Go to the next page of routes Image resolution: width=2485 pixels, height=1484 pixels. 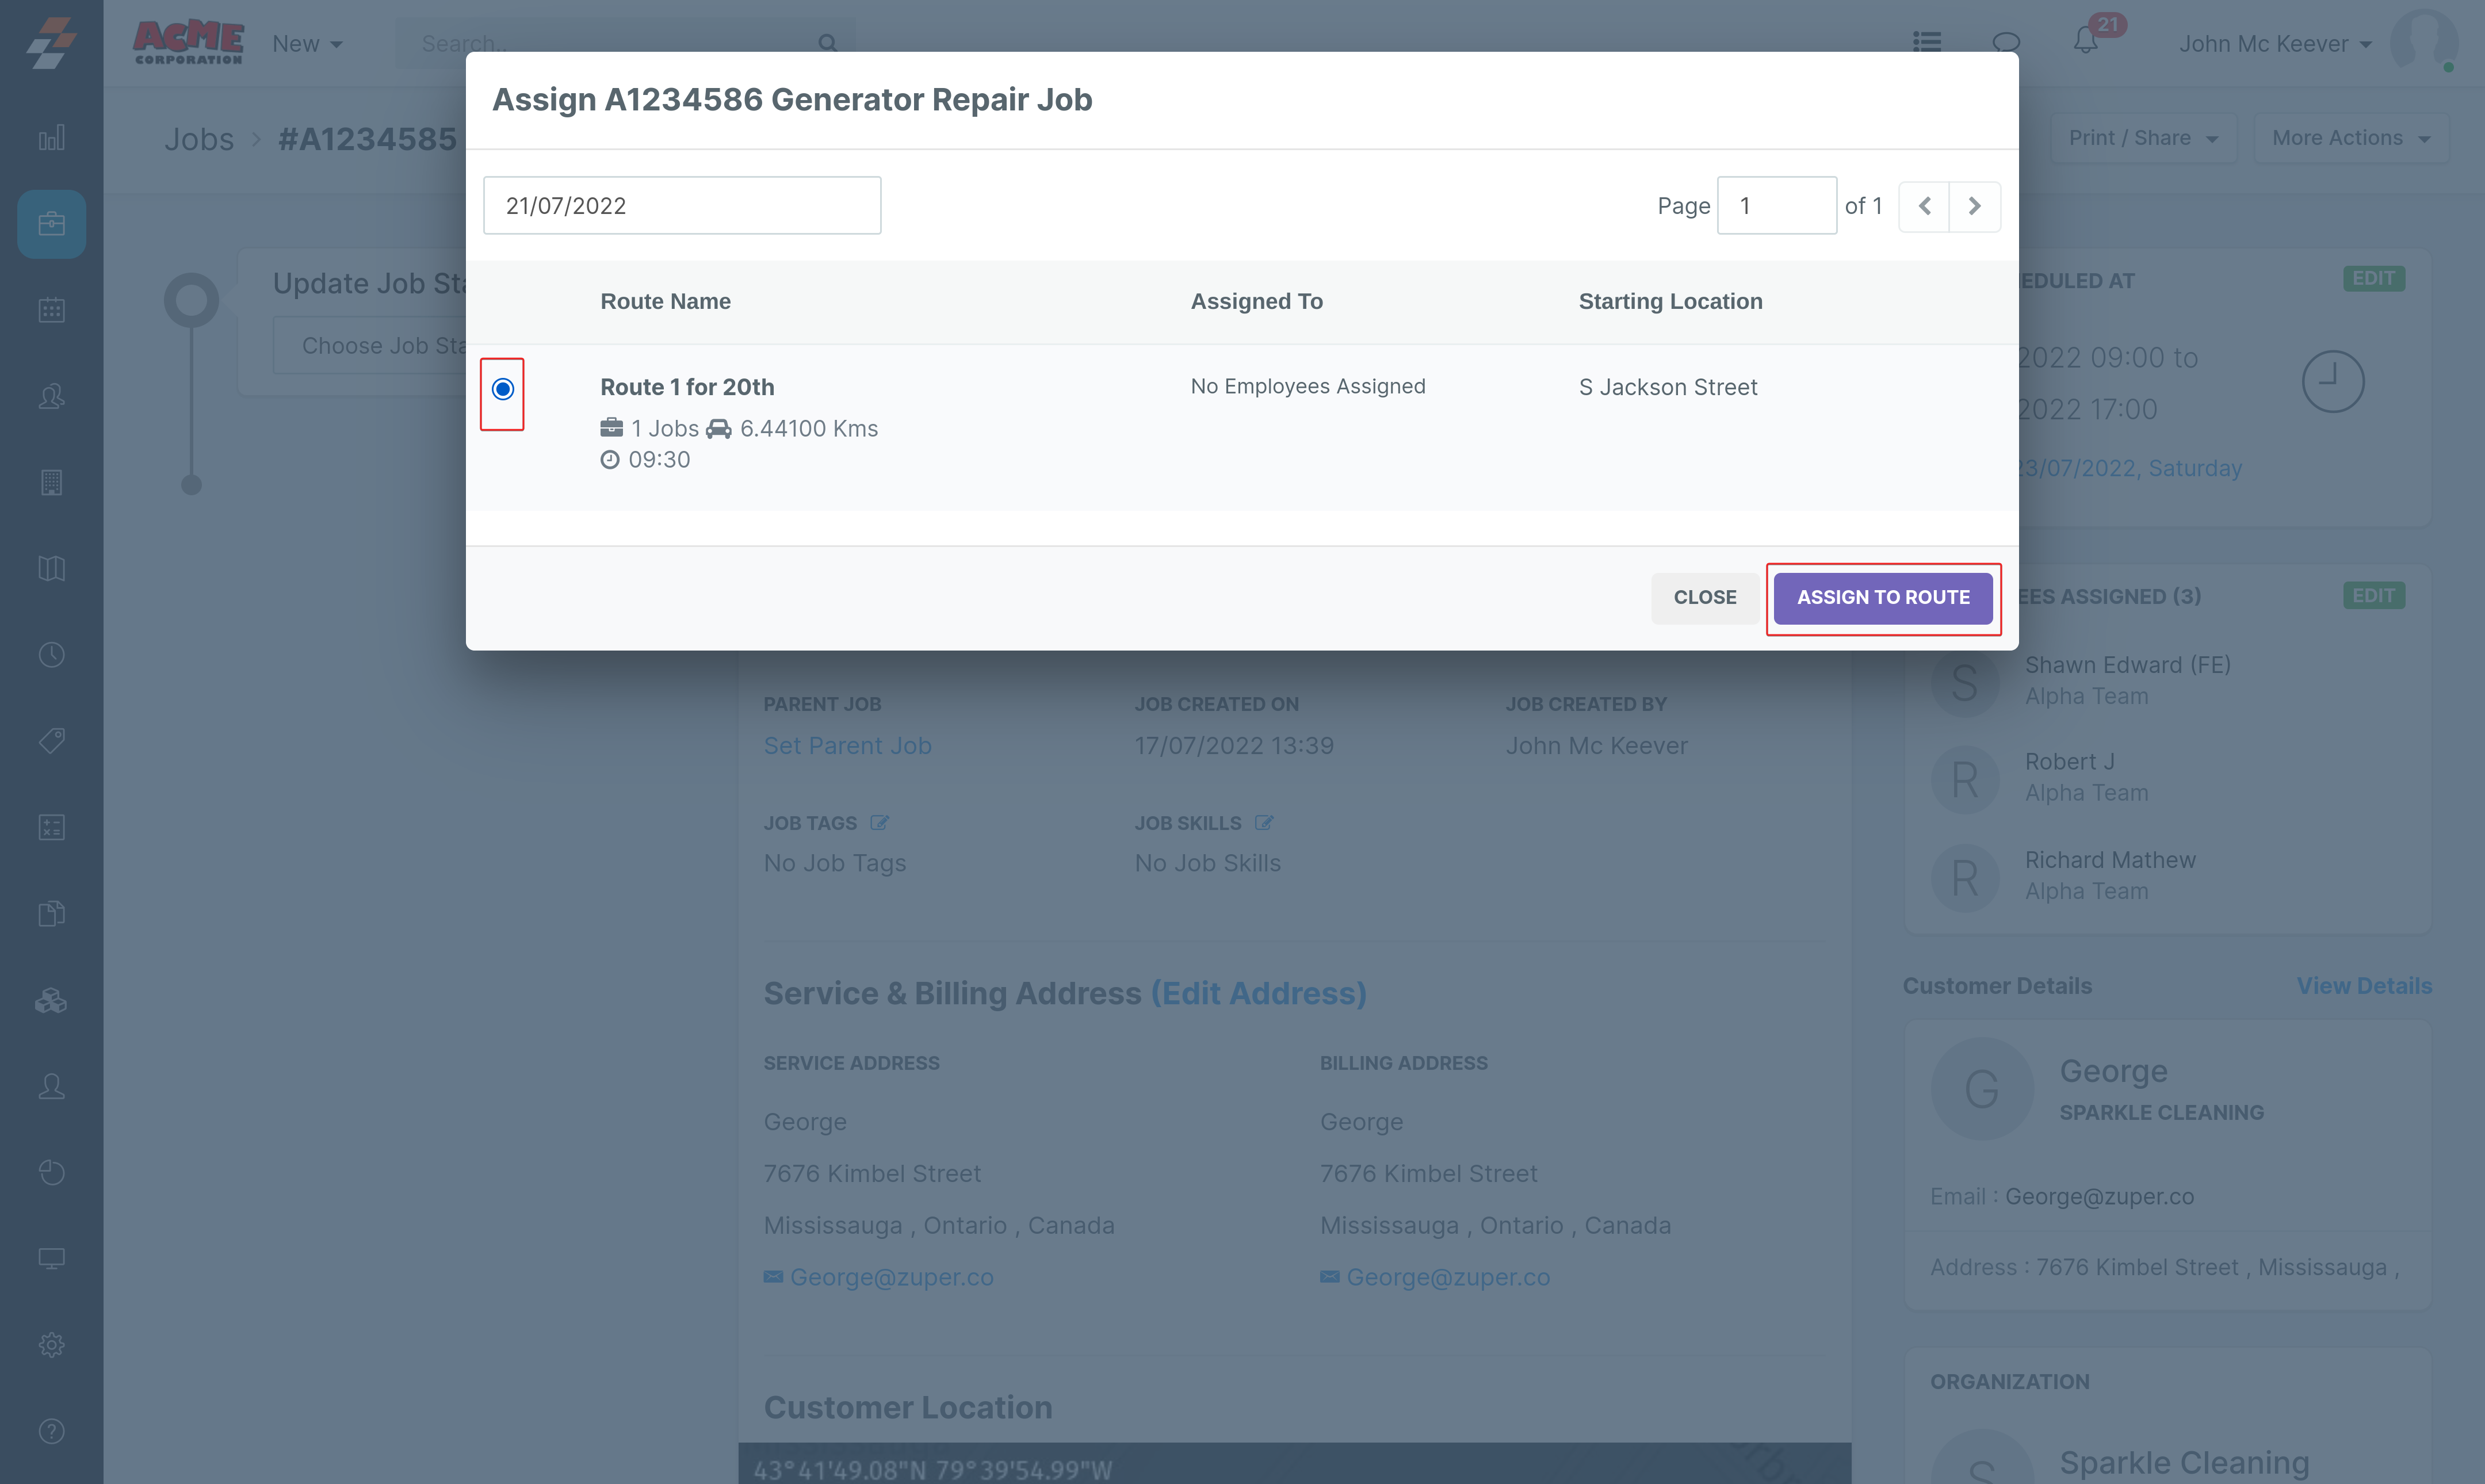[x=1974, y=206]
